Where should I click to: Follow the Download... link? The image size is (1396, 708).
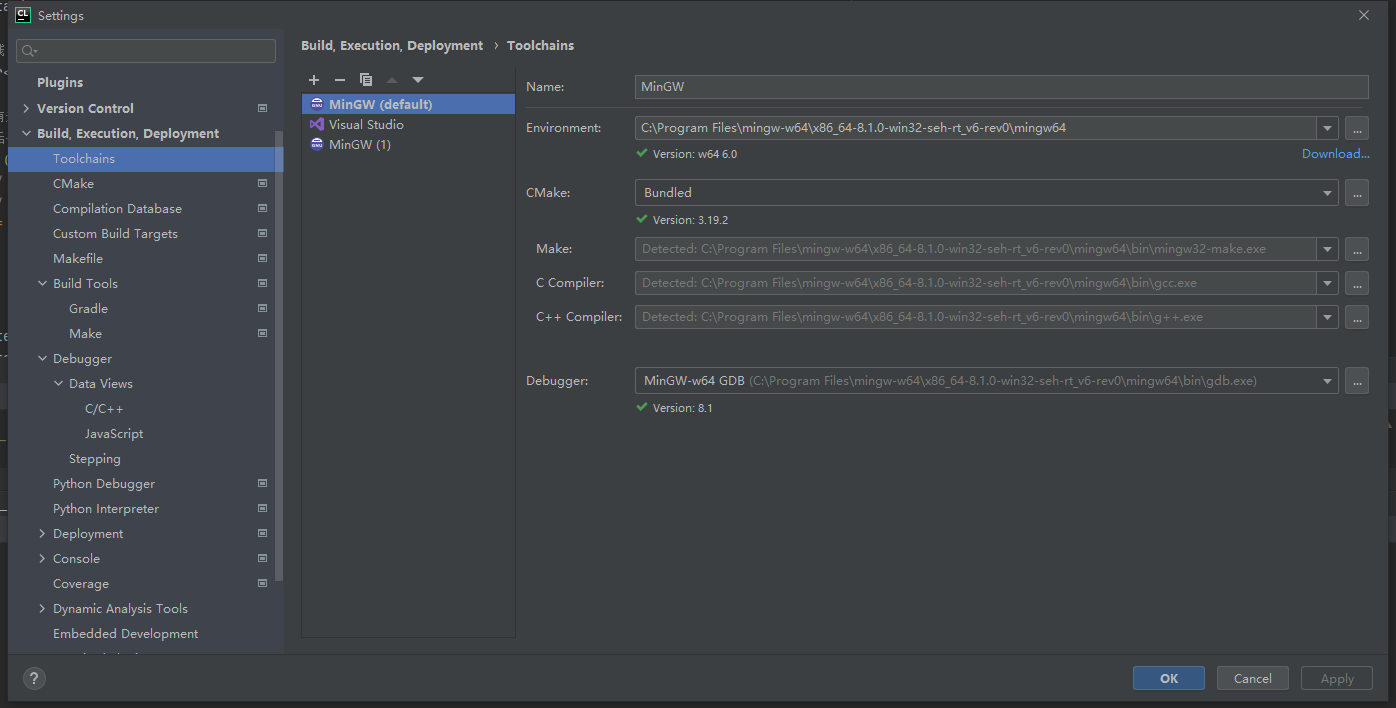[1335, 153]
